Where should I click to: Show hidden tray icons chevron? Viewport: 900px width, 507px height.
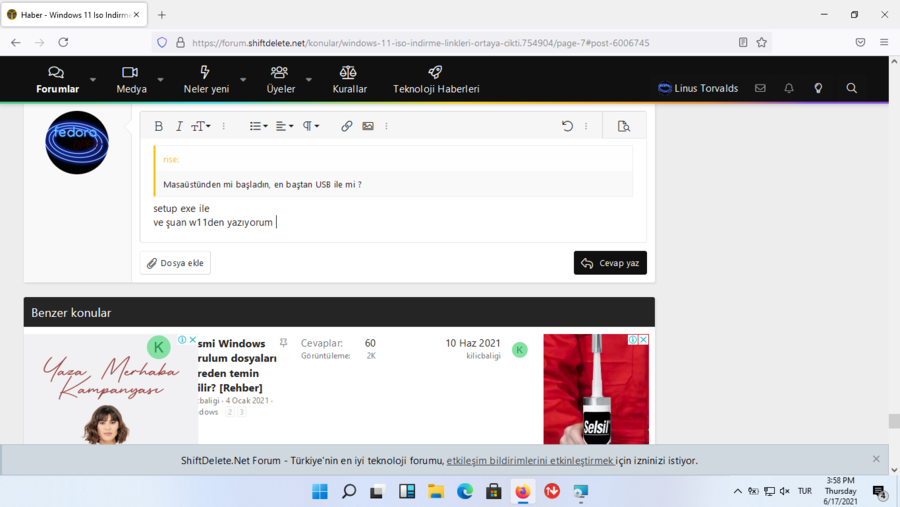point(738,491)
